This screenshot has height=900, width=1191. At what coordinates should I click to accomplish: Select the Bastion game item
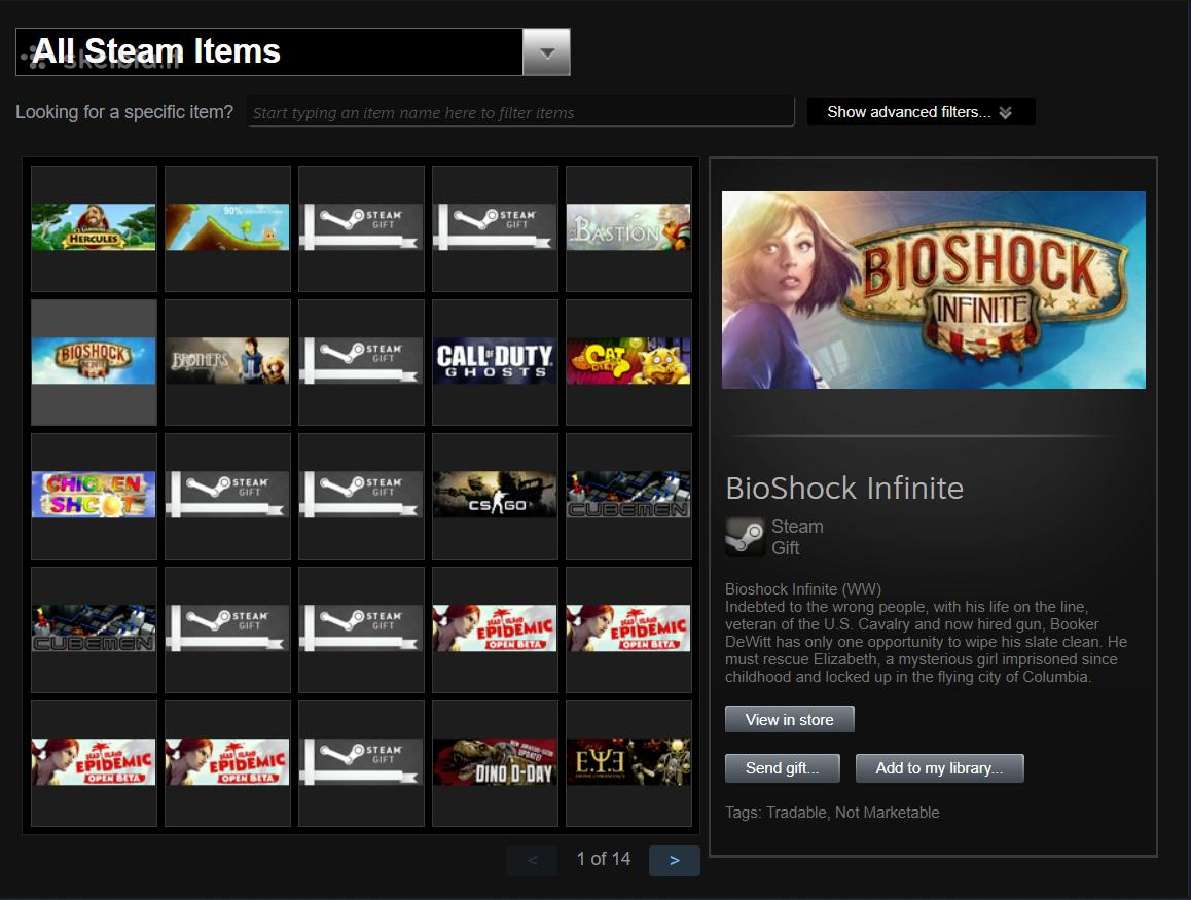(x=628, y=228)
